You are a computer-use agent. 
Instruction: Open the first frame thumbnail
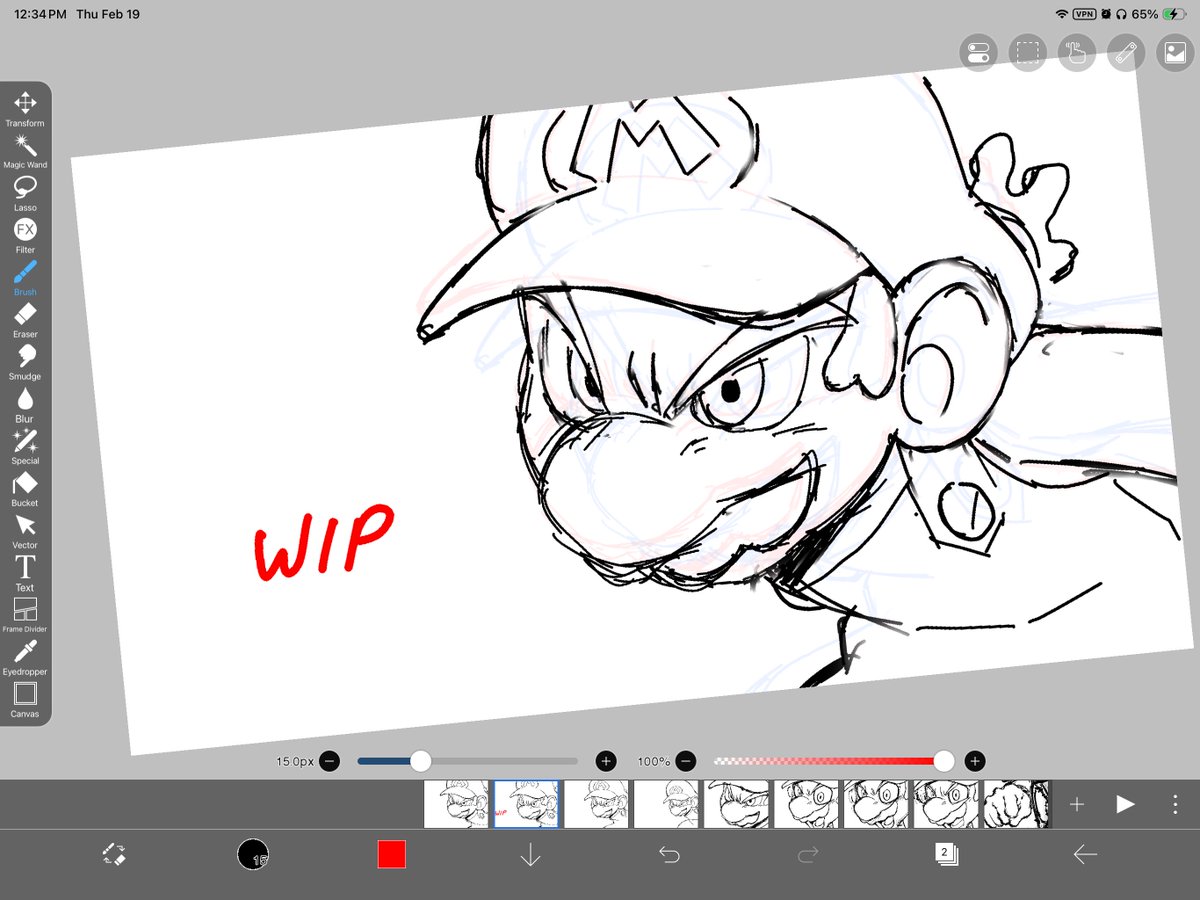(x=456, y=804)
